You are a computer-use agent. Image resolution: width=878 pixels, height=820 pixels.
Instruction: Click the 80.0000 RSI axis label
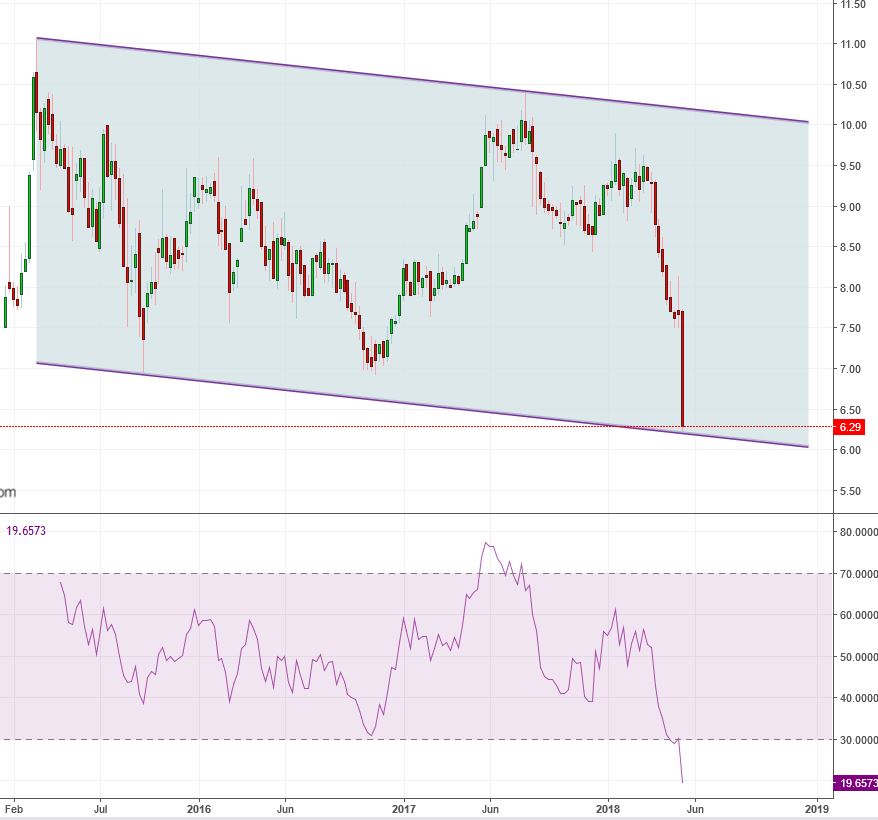tap(858, 532)
